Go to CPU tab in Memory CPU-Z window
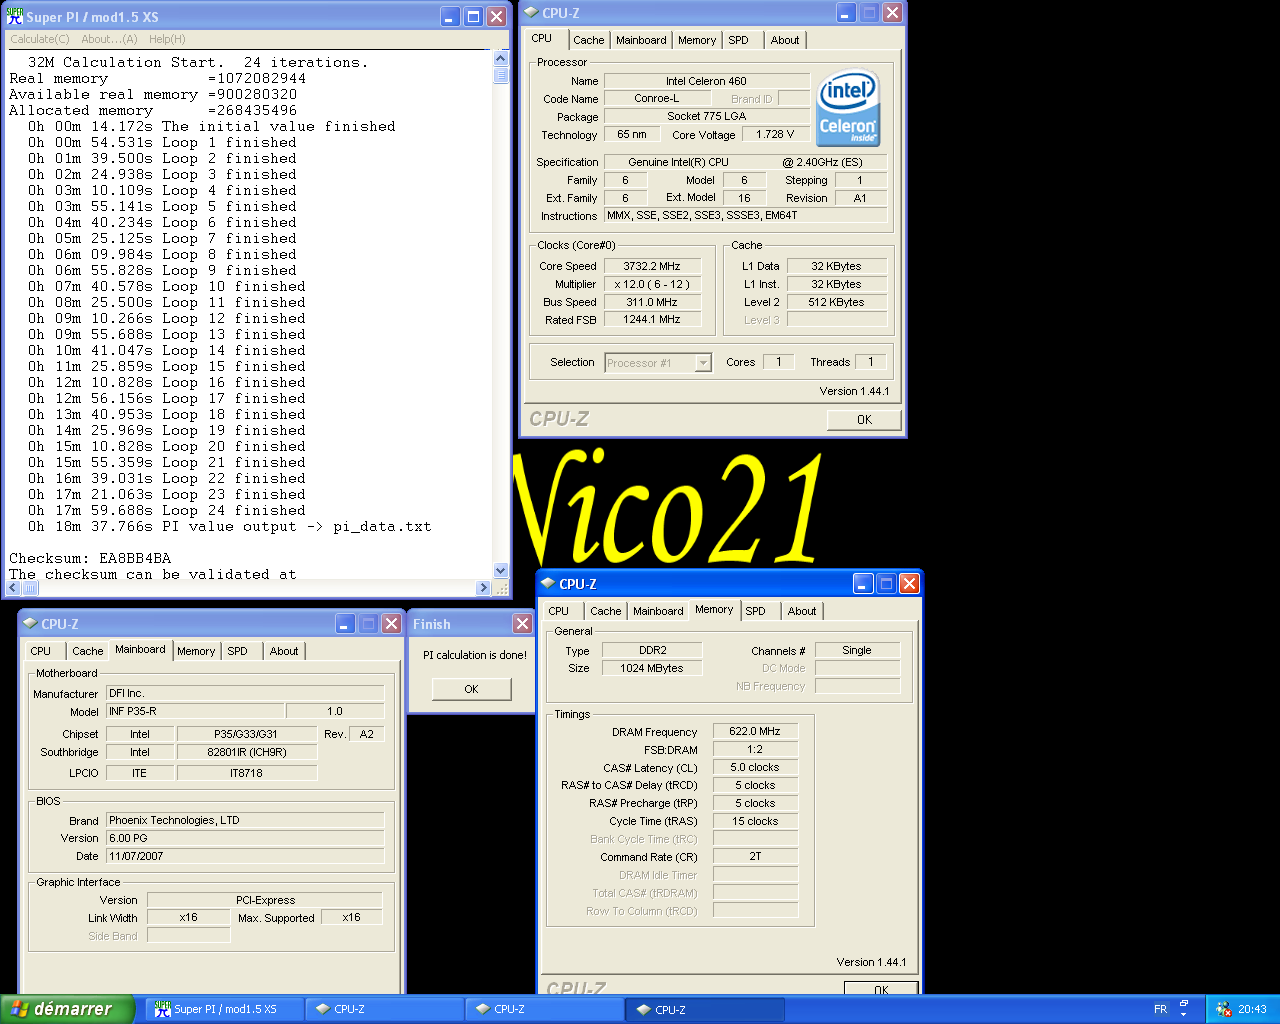 tap(559, 611)
